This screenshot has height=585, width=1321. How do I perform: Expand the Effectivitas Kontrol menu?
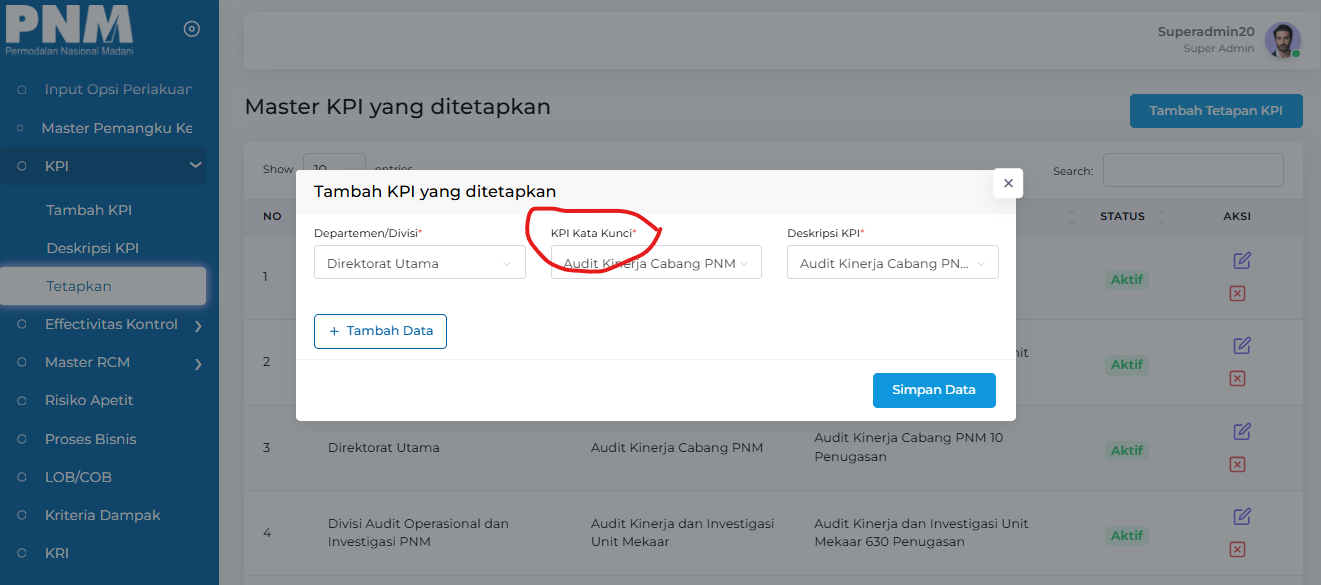point(111,324)
